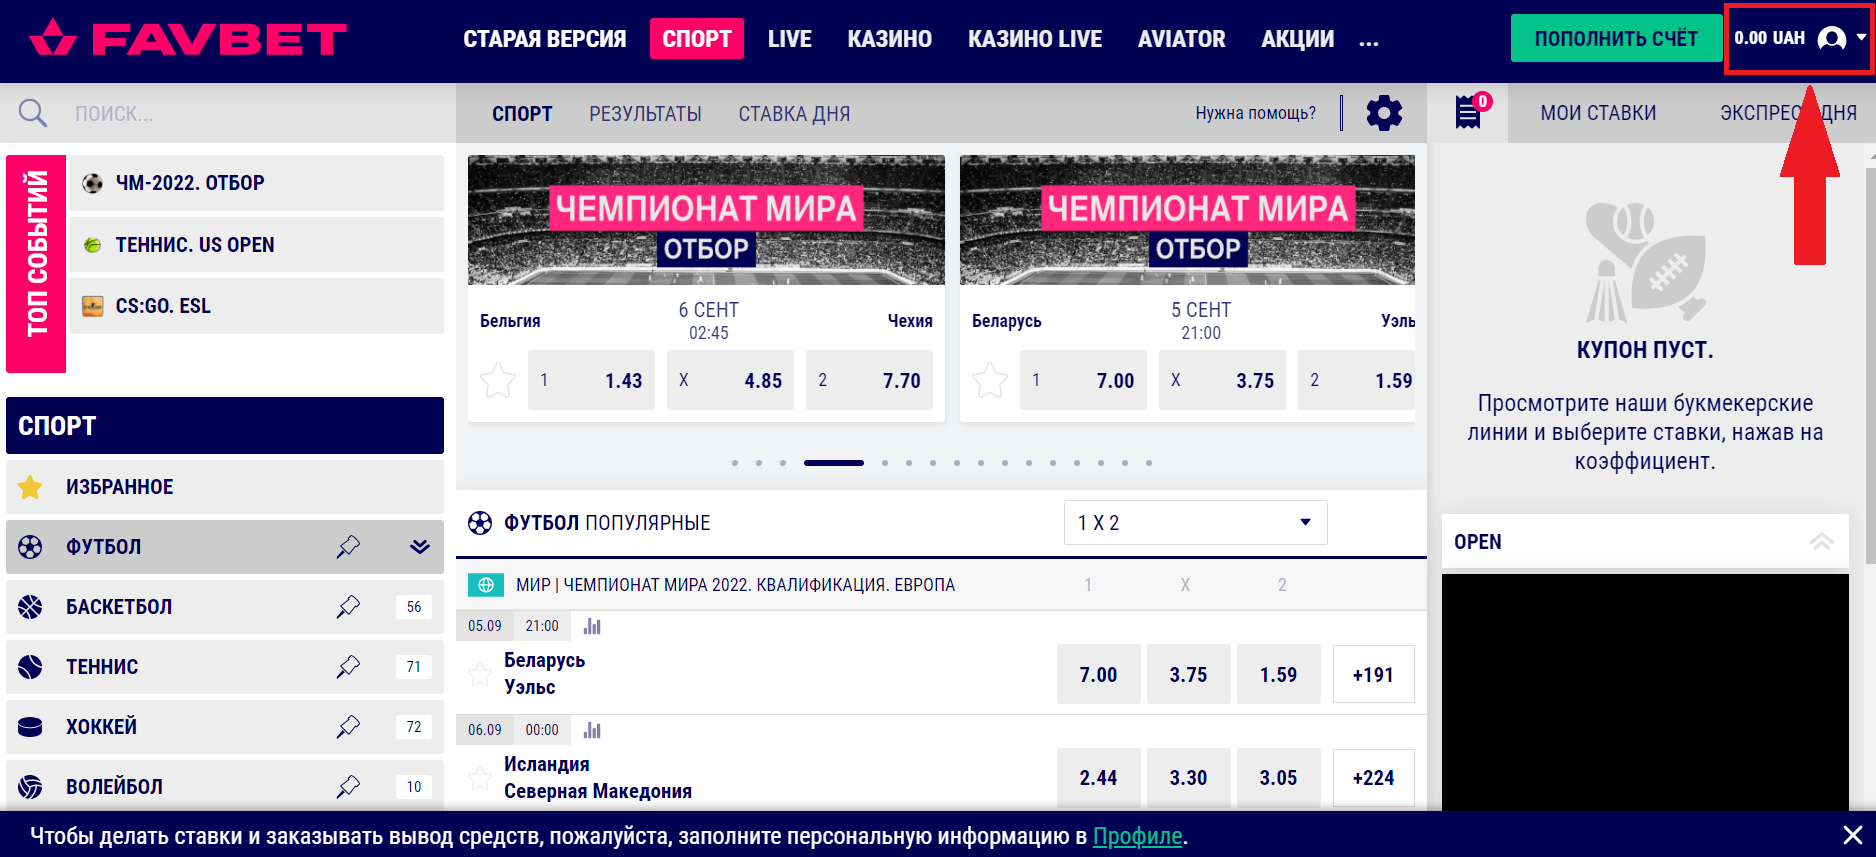The width and height of the screenshot is (1876, 857).
Task: Open the Aviator game
Action: (1181, 39)
